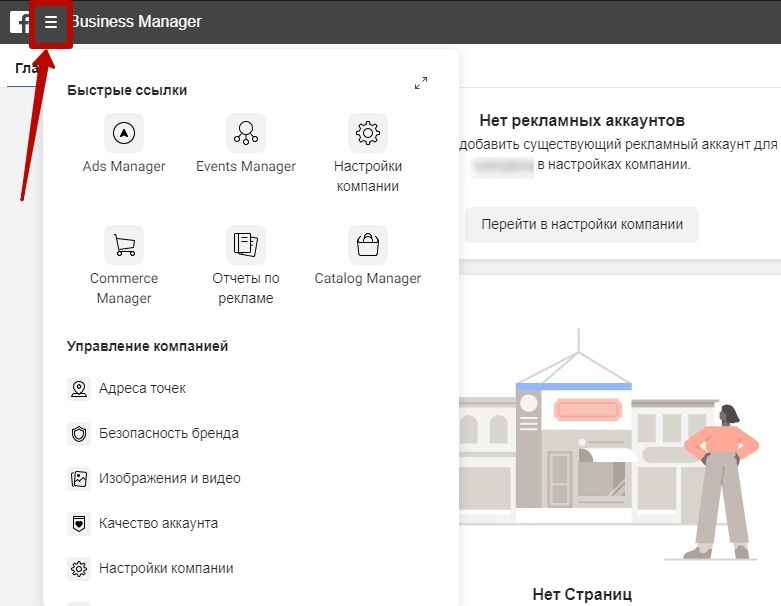Image resolution: width=781 pixels, height=606 pixels.
Task: Click the Commerce Manager label
Action: [x=124, y=288]
